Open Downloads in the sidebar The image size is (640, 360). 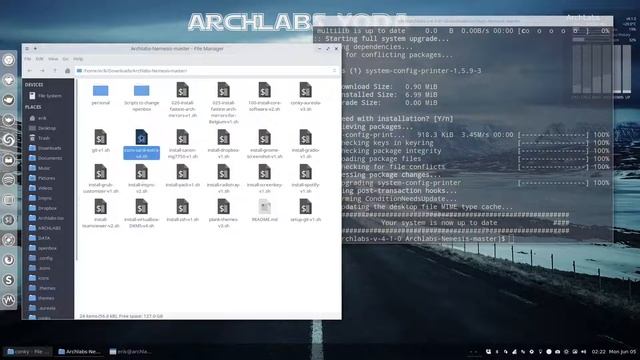click(45, 148)
